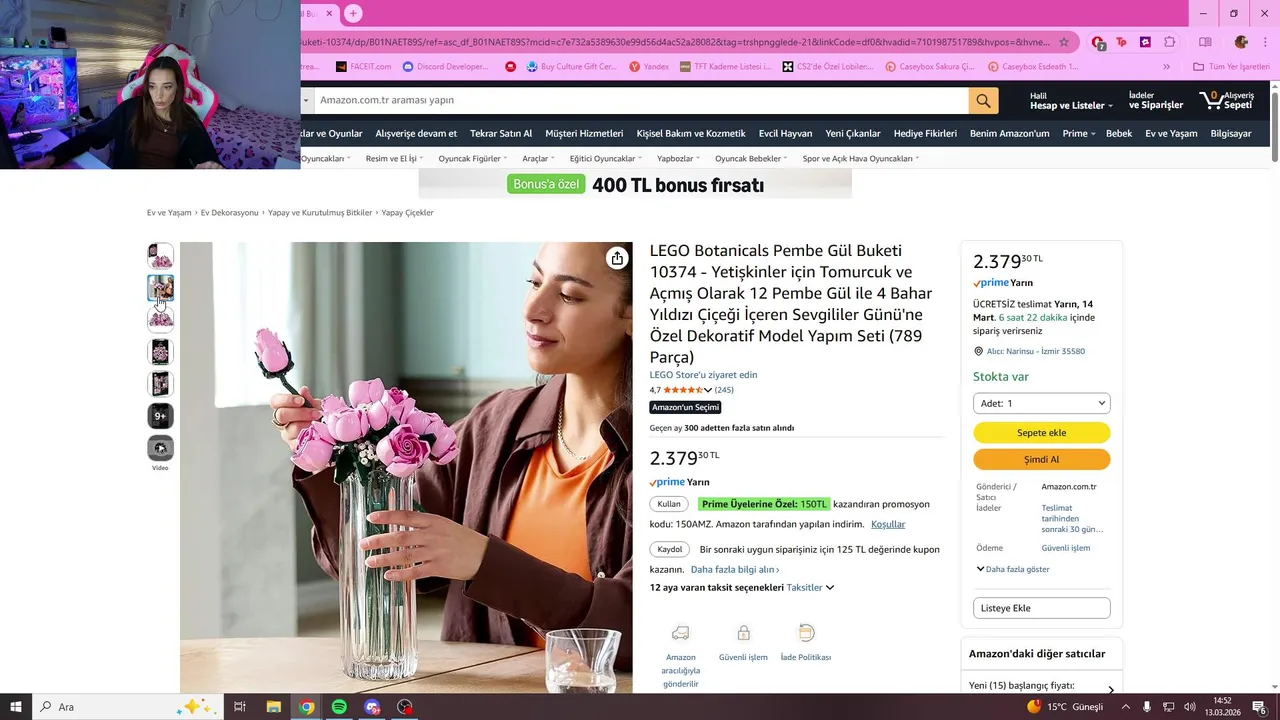Open the CS2'de Özel Lobiler bookmark

click(828, 67)
